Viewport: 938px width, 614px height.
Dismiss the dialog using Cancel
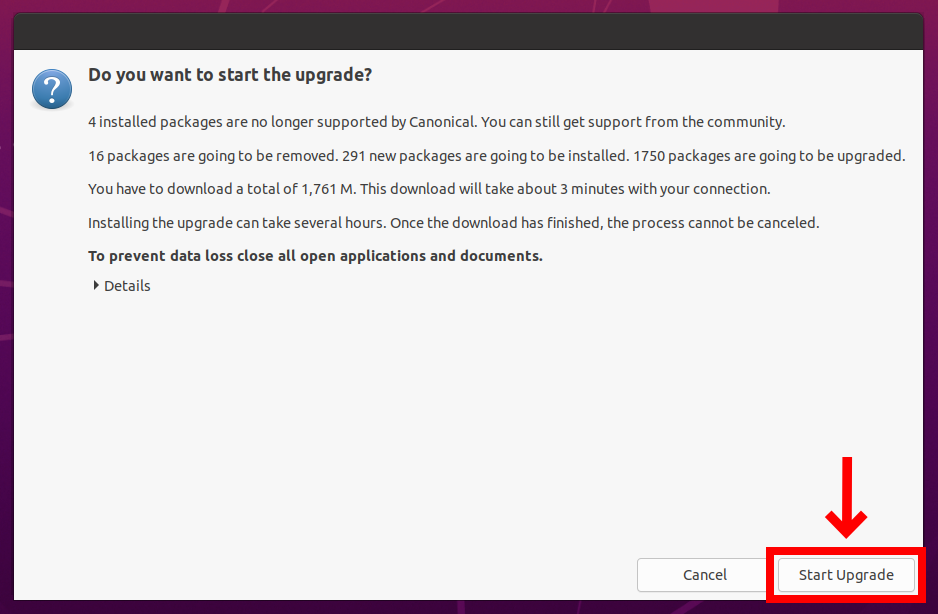pyautogui.click(x=705, y=575)
